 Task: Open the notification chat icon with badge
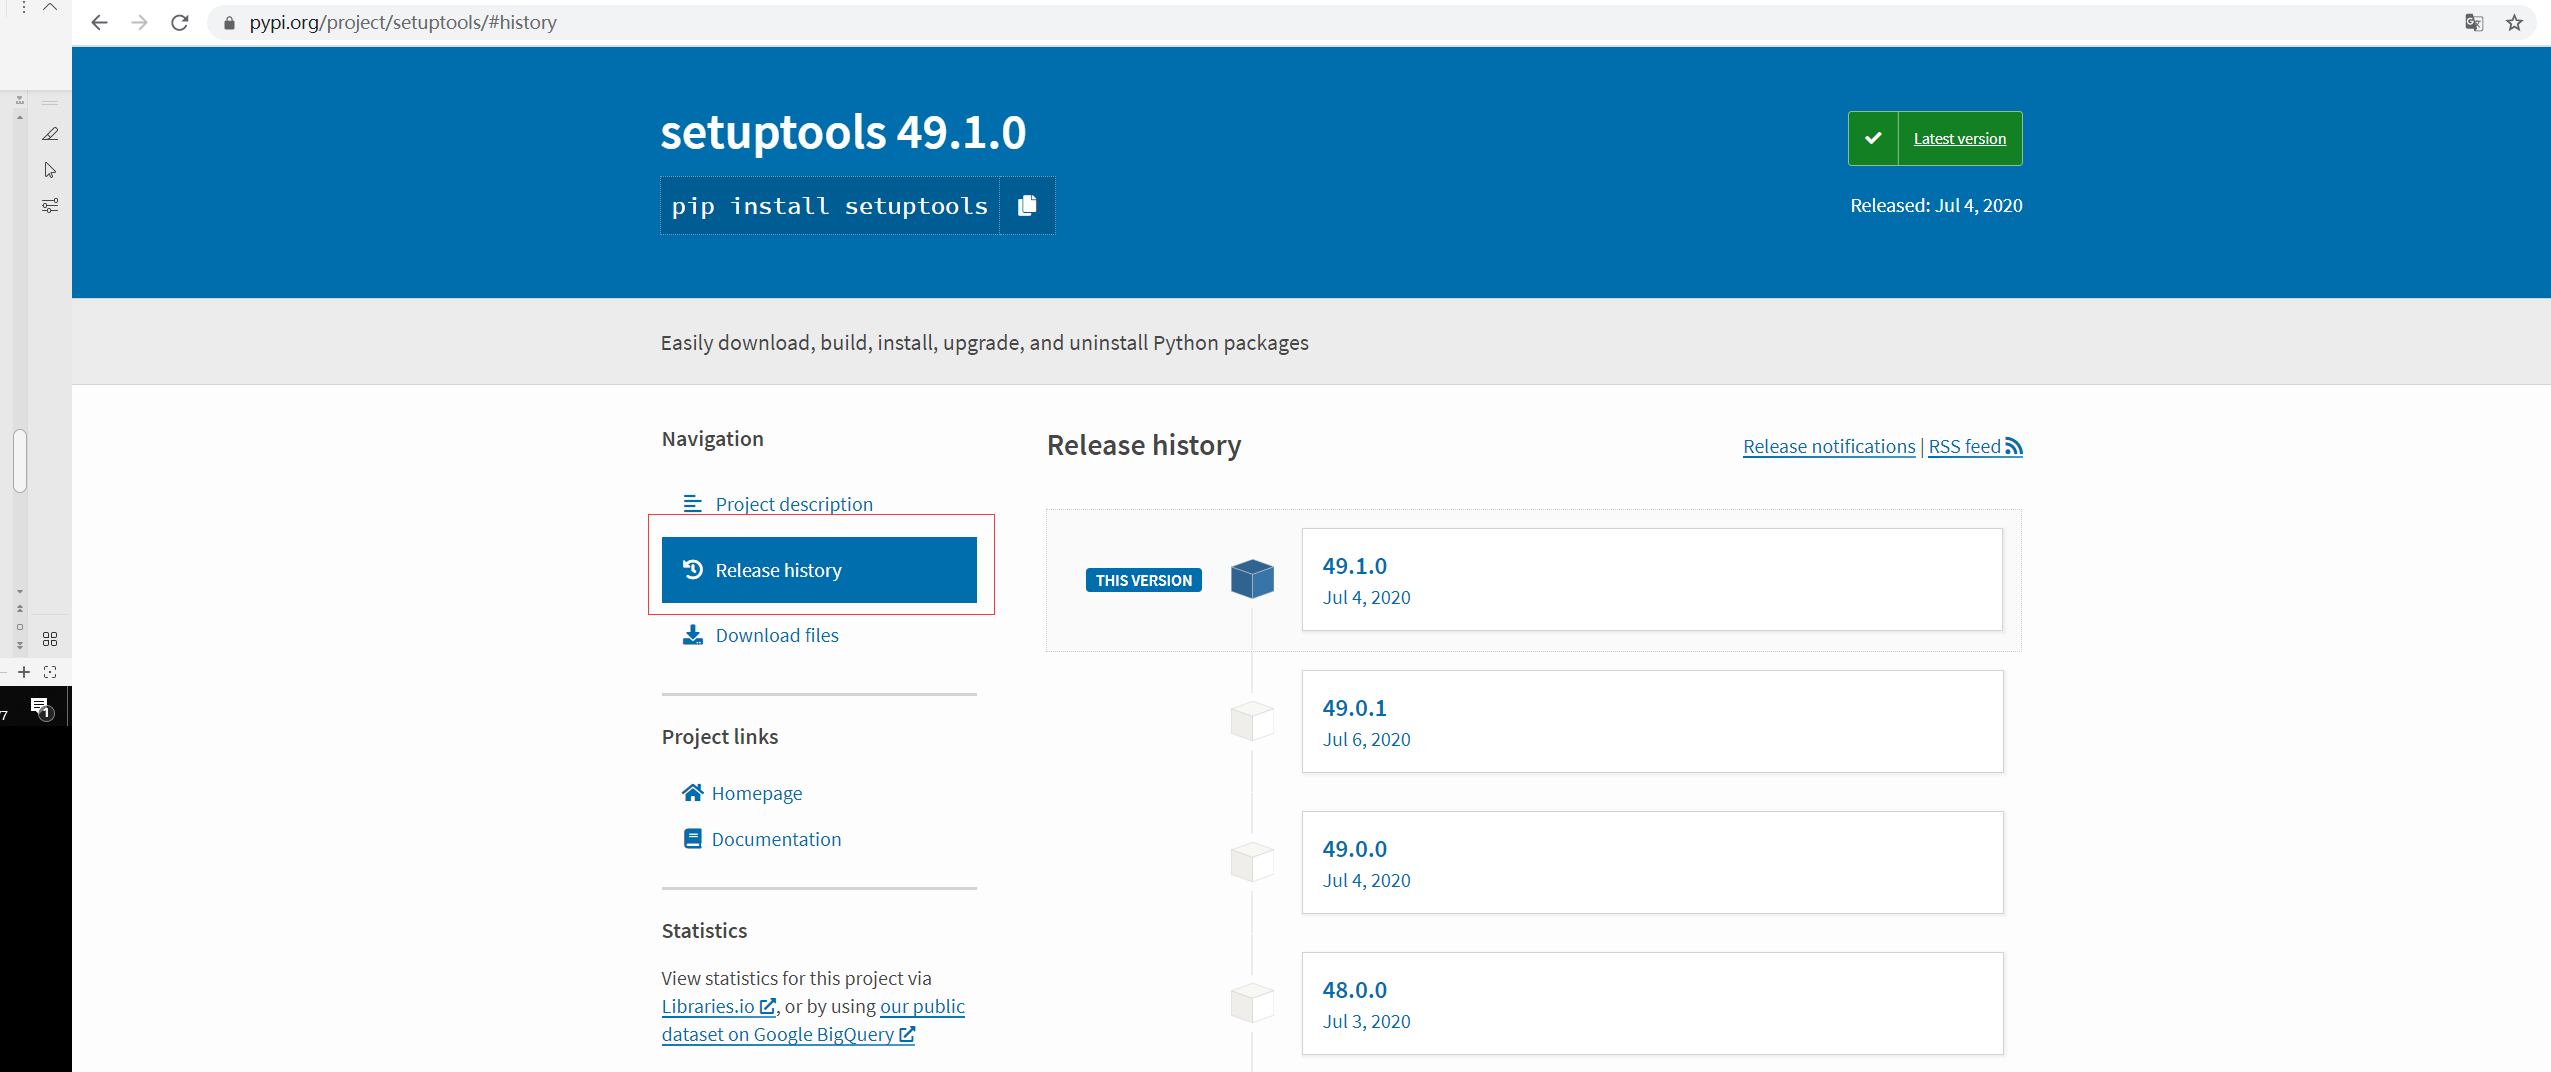[x=41, y=708]
